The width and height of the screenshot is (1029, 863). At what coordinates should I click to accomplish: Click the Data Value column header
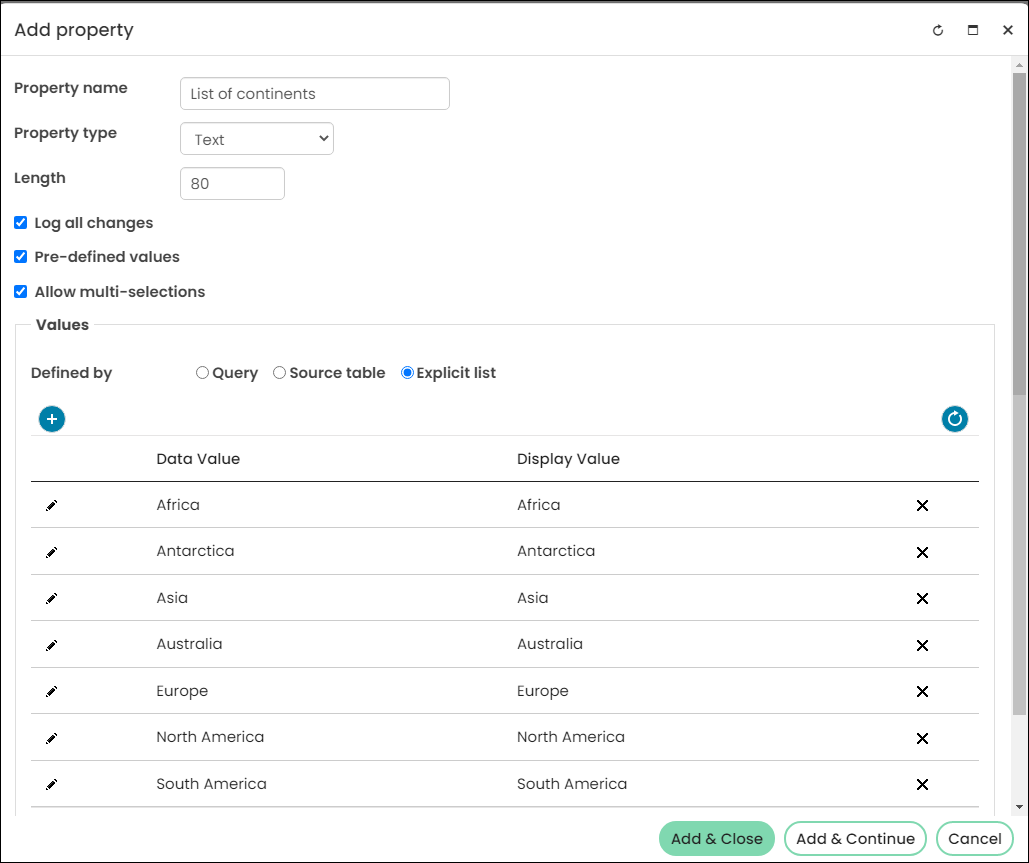[198, 459]
